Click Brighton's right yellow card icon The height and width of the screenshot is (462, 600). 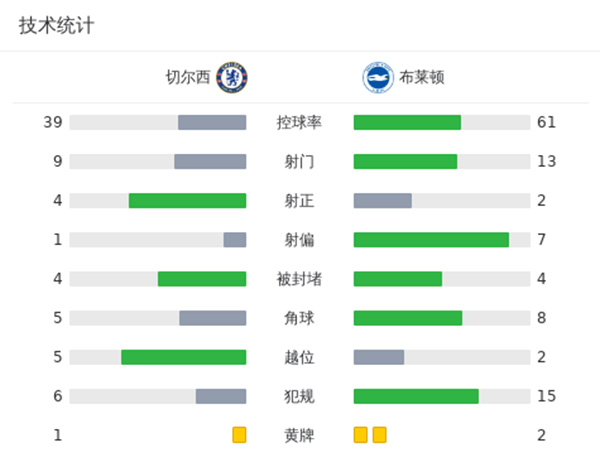point(379,435)
